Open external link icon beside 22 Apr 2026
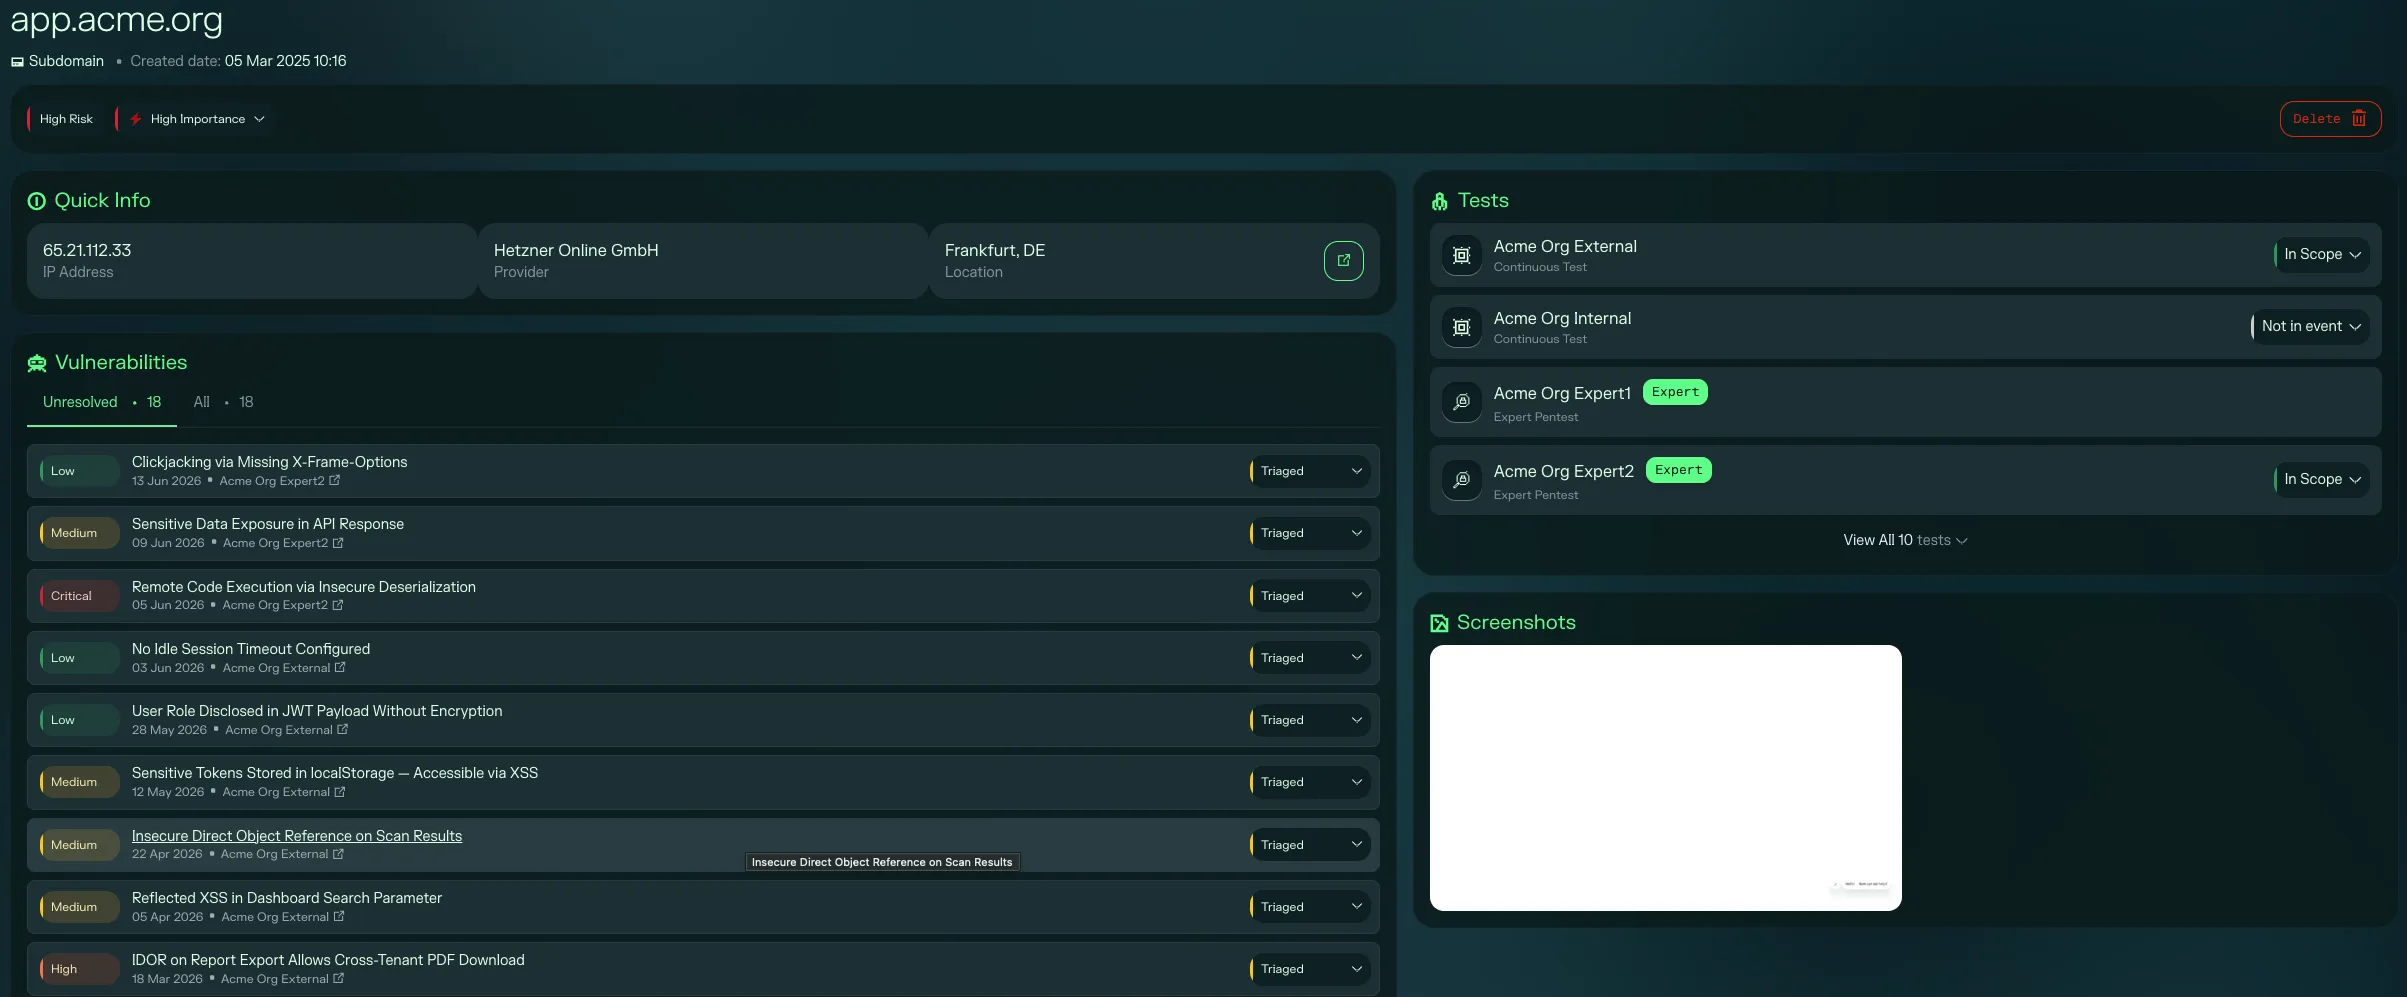This screenshot has height=997, width=2407. 338,854
